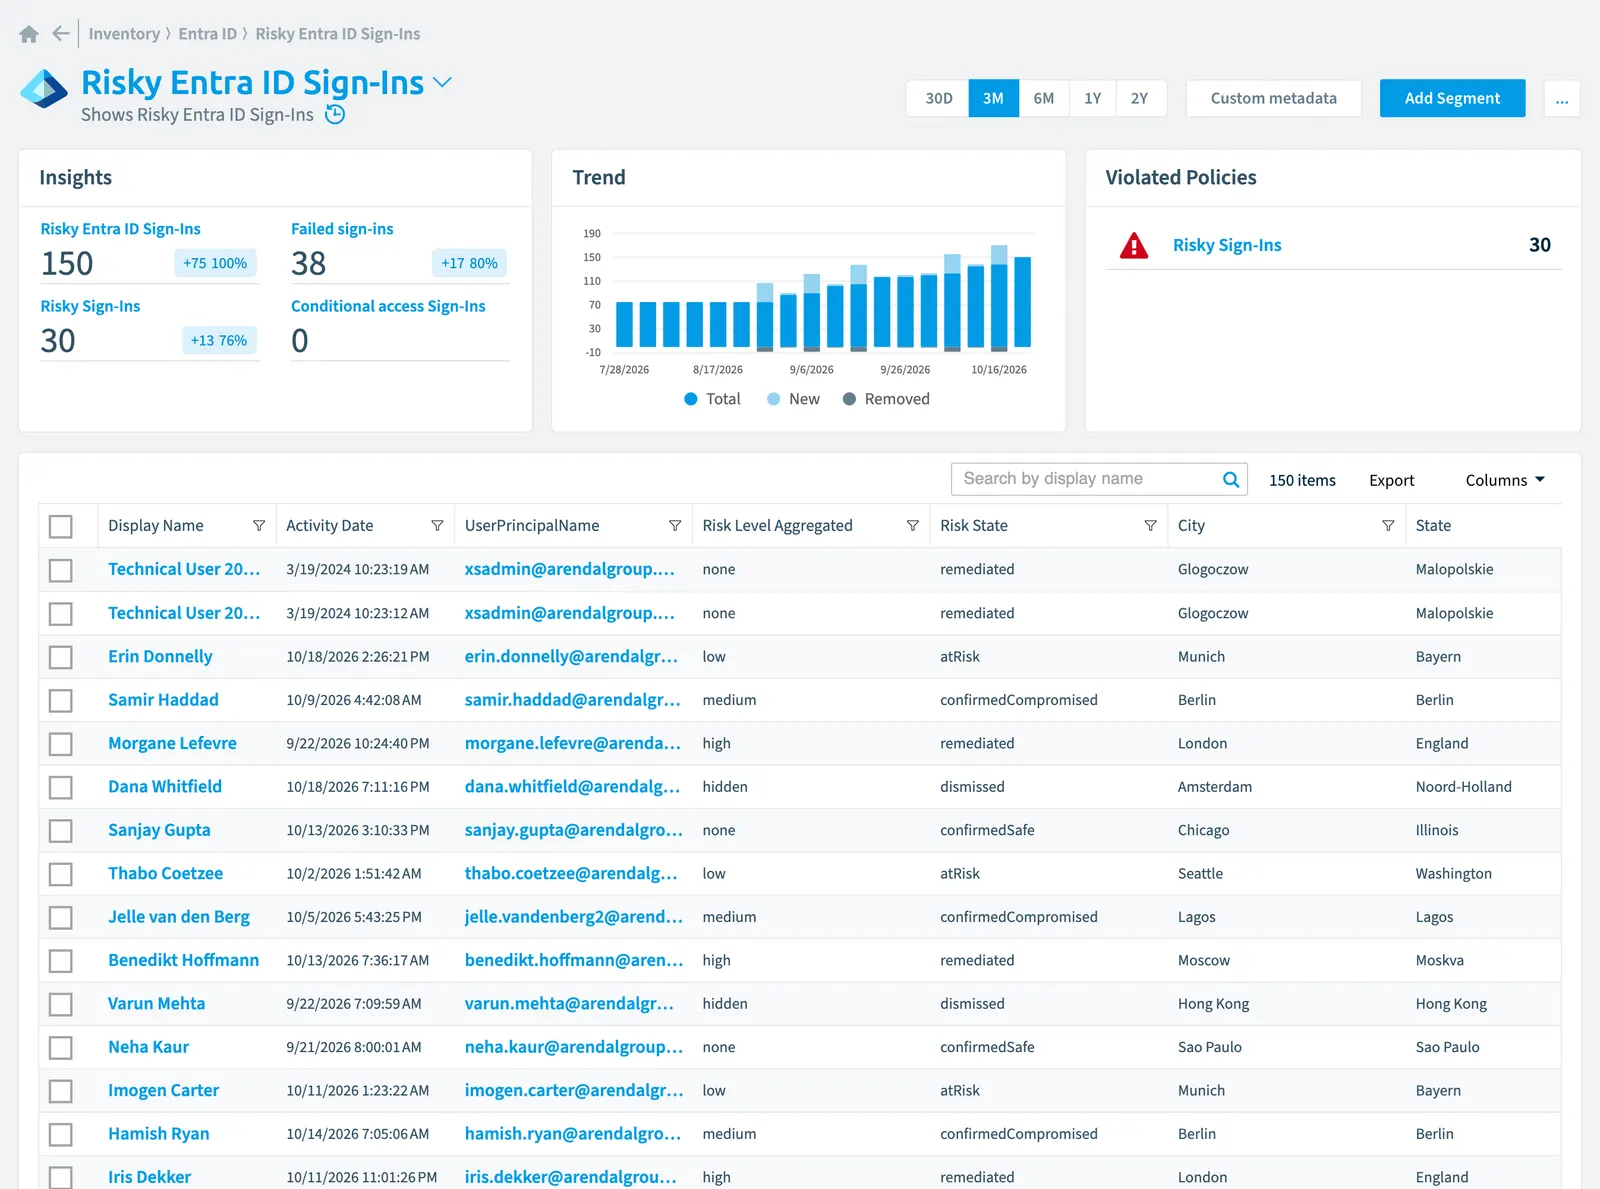Select the 6M time range
Viewport: 1600px width, 1189px height.
pyautogui.click(x=1043, y=98)
